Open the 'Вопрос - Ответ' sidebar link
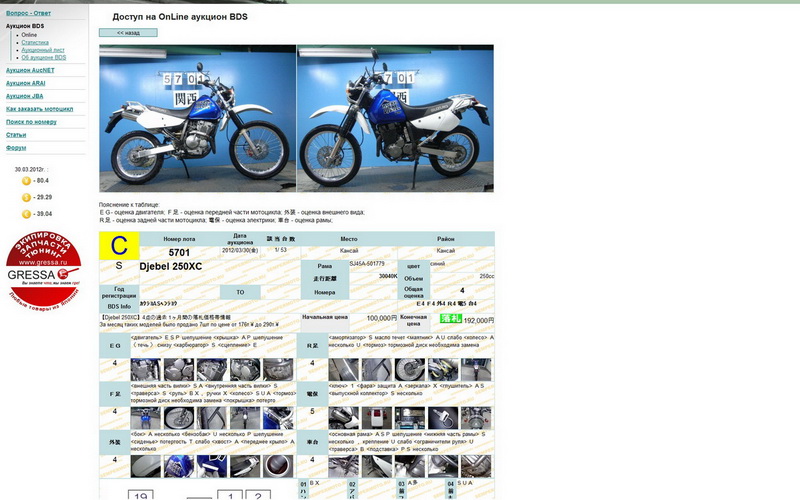800x500 pixels. point(29,13)
